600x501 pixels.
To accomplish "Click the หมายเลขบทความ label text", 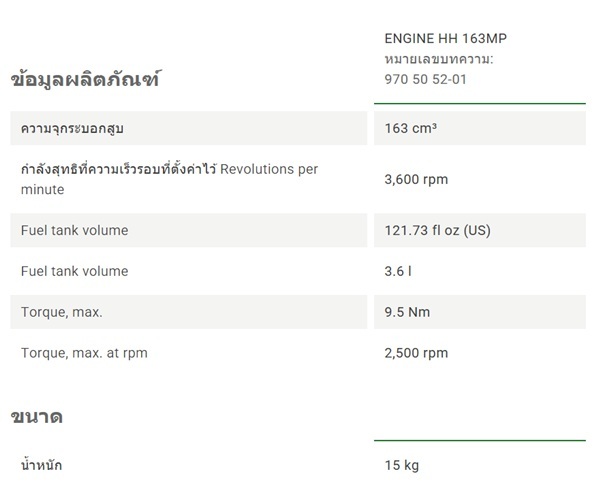I will [439, 60].
